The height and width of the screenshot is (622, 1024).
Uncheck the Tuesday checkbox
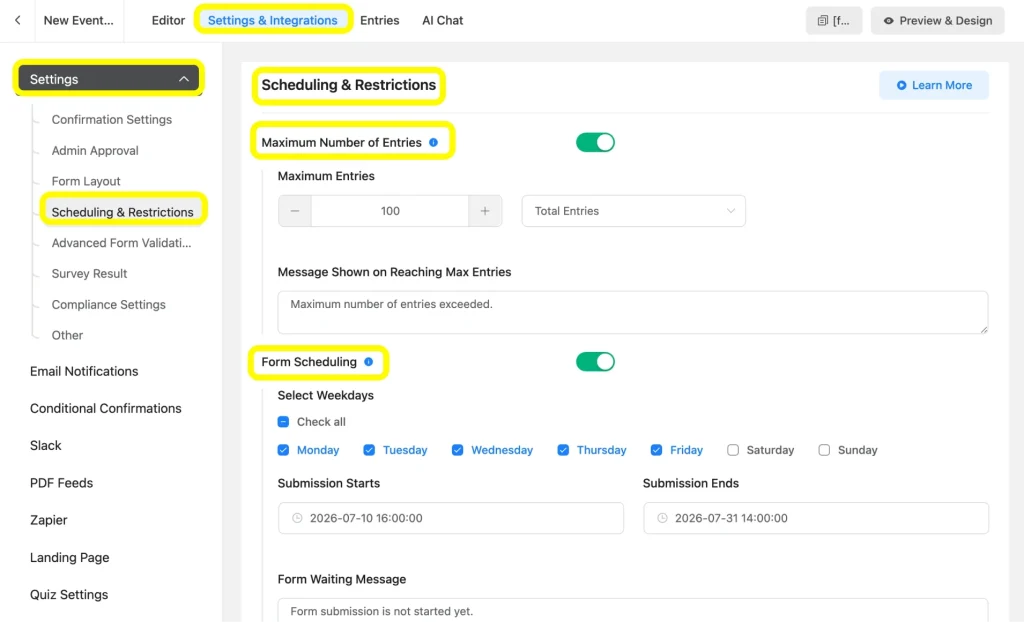click(369, 450)
